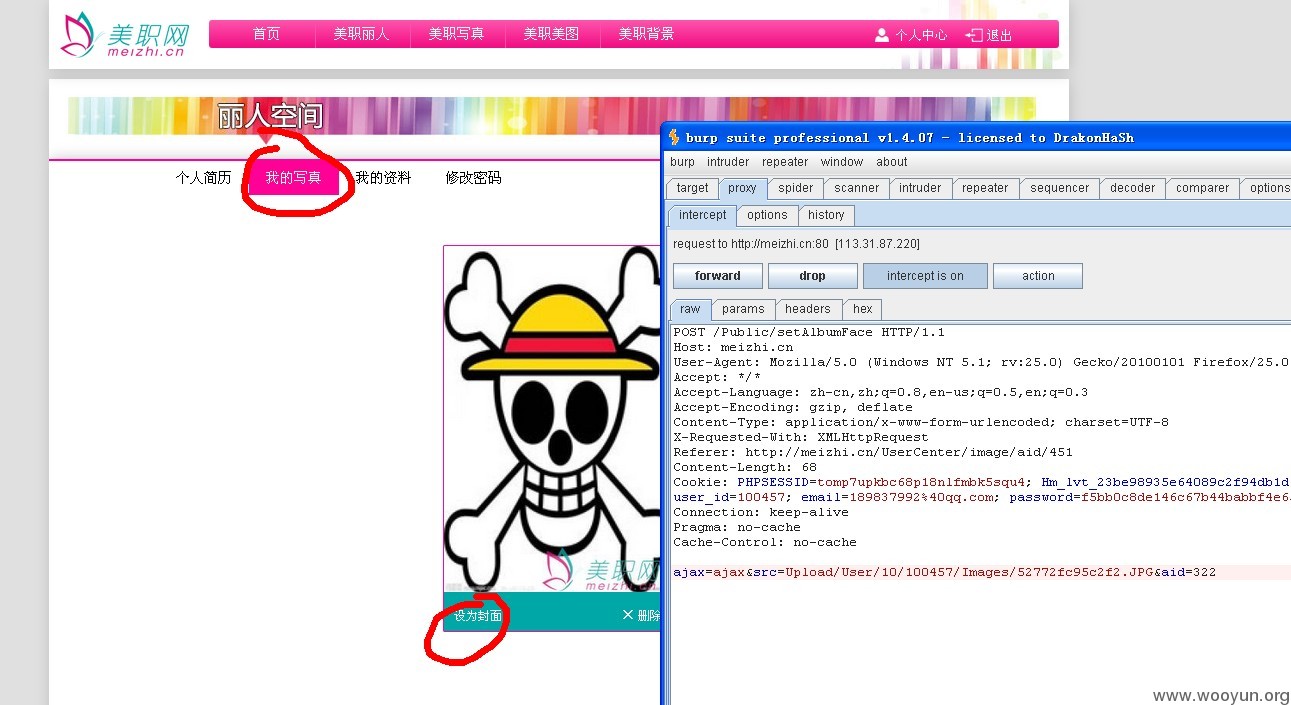Click the X-Requested-With header line
This screenshot has height=705, width=1291.
coord(801,437)
